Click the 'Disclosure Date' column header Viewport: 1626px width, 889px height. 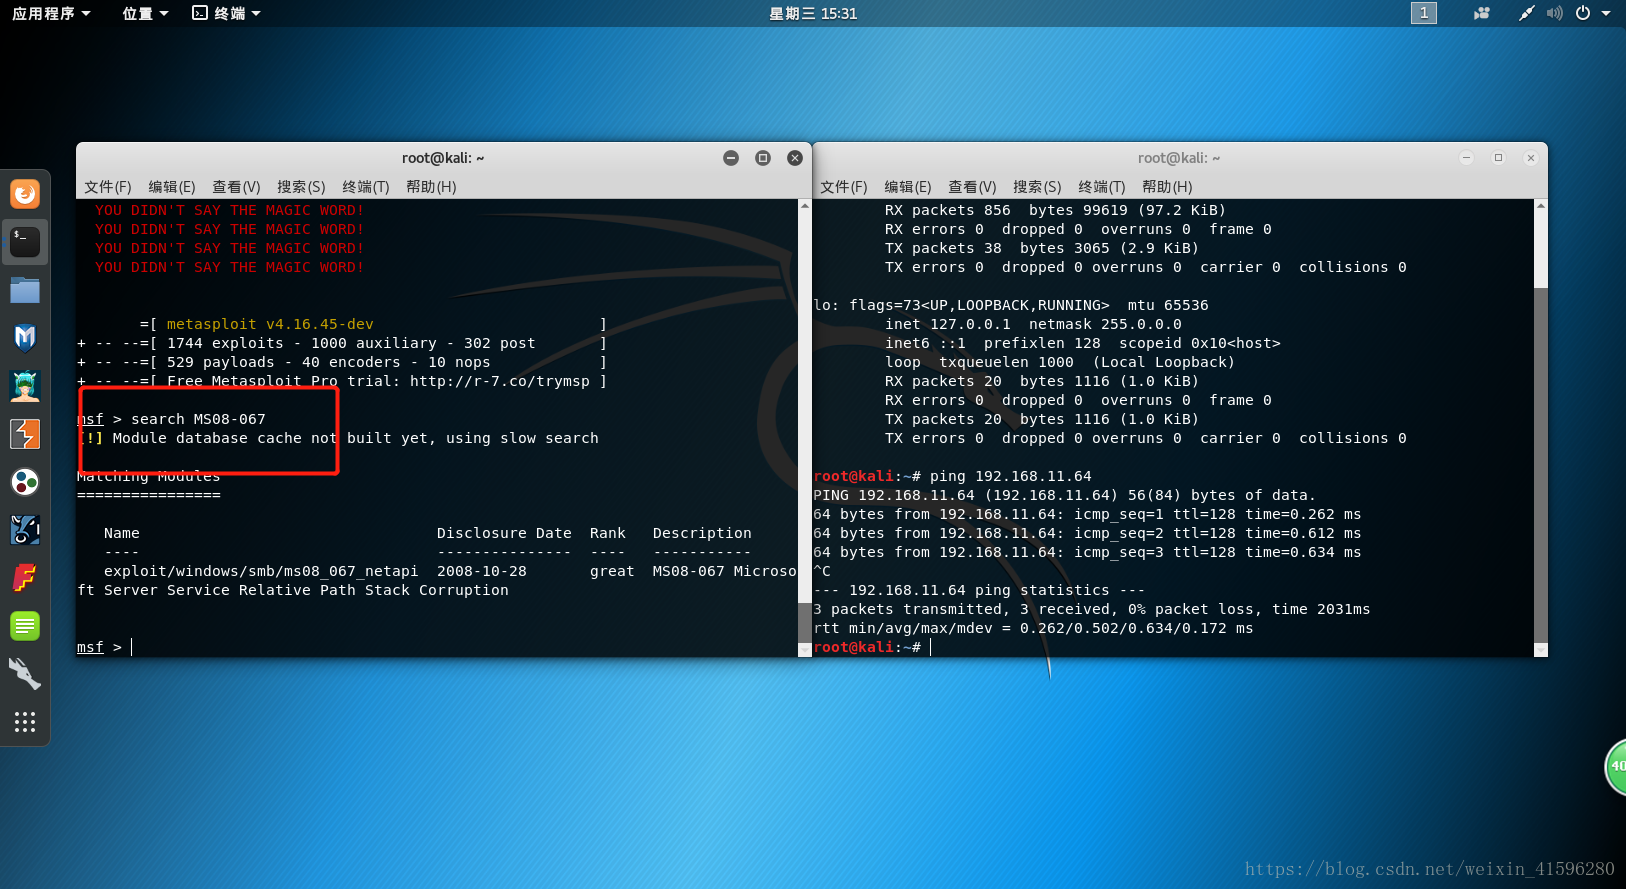(504, 533)
